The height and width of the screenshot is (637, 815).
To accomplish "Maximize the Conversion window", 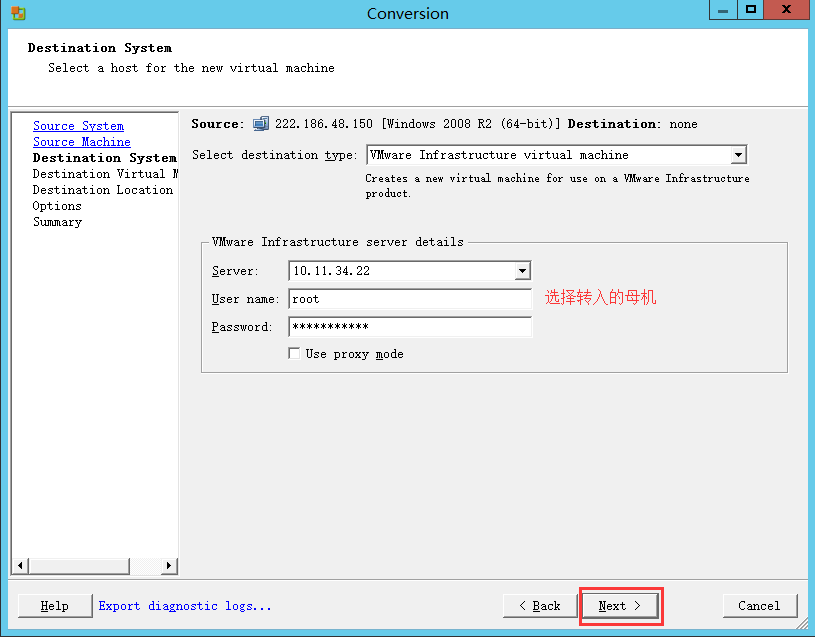I will click(x=751, y=10).
